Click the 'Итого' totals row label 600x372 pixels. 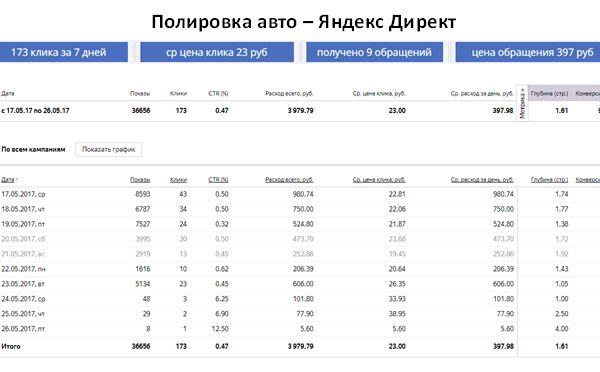[x=11, y=346]
